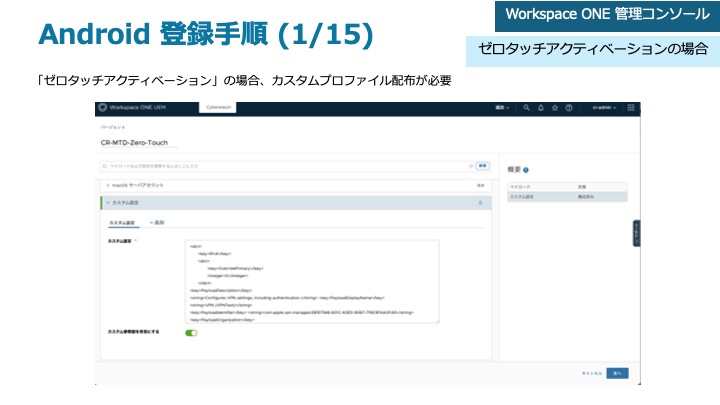Select the カスタム設定 sub-tab
The image size is (720, 405).
[x=122, y=223]
